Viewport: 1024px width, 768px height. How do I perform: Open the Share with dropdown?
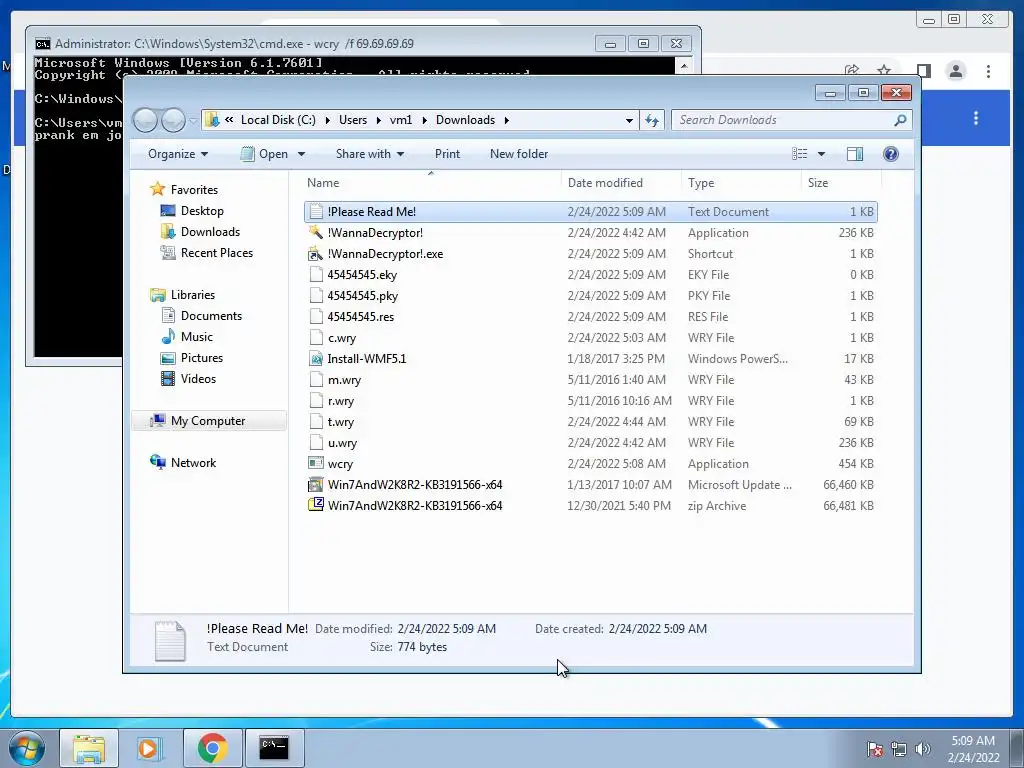pos(370,153)
